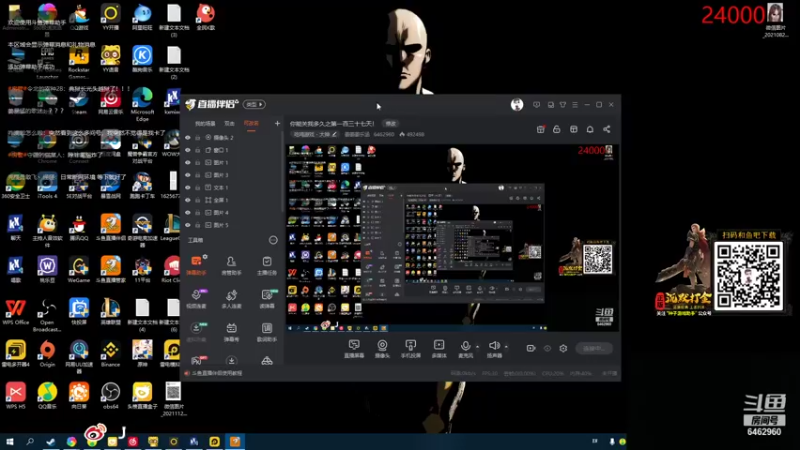Hide the 图片 5 source
Viewport: 800px width, 450px height.
(x=188, y=225)
